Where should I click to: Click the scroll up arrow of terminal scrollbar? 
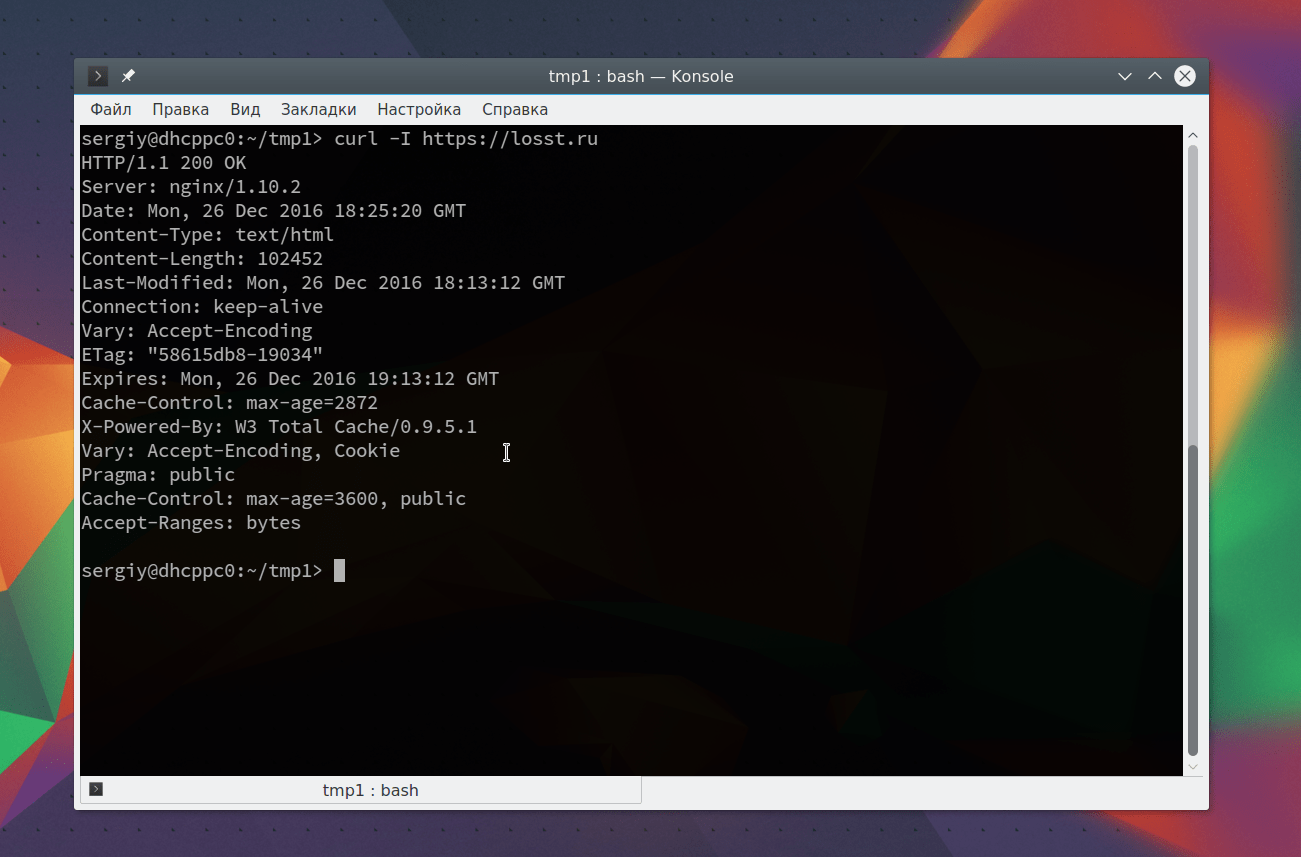click(1192, 135)
